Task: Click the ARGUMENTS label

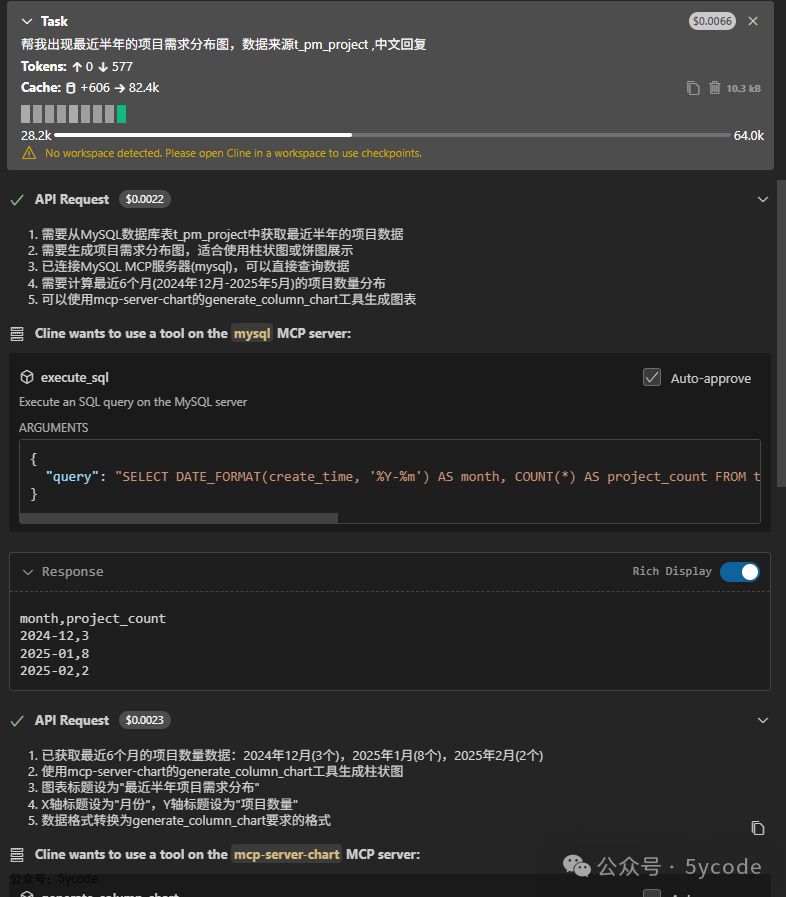Action: tap(53, 428)
